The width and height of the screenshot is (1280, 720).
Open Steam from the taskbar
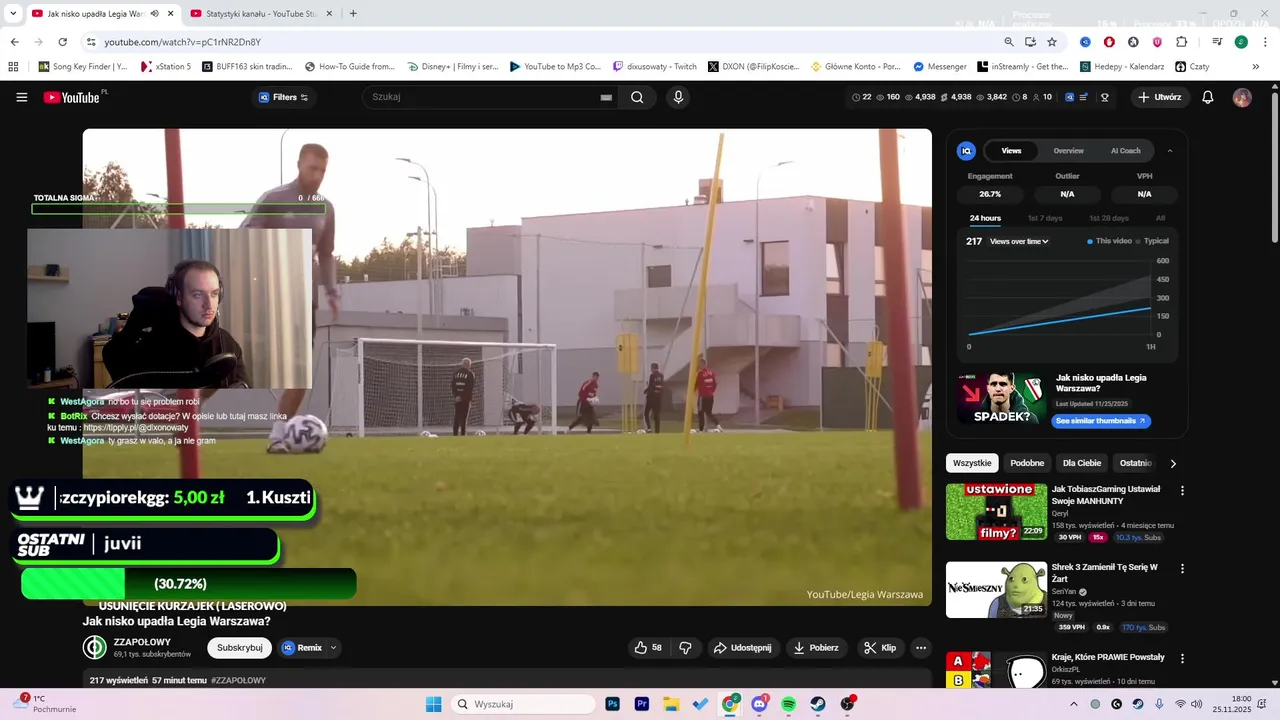tap(818, 704)
